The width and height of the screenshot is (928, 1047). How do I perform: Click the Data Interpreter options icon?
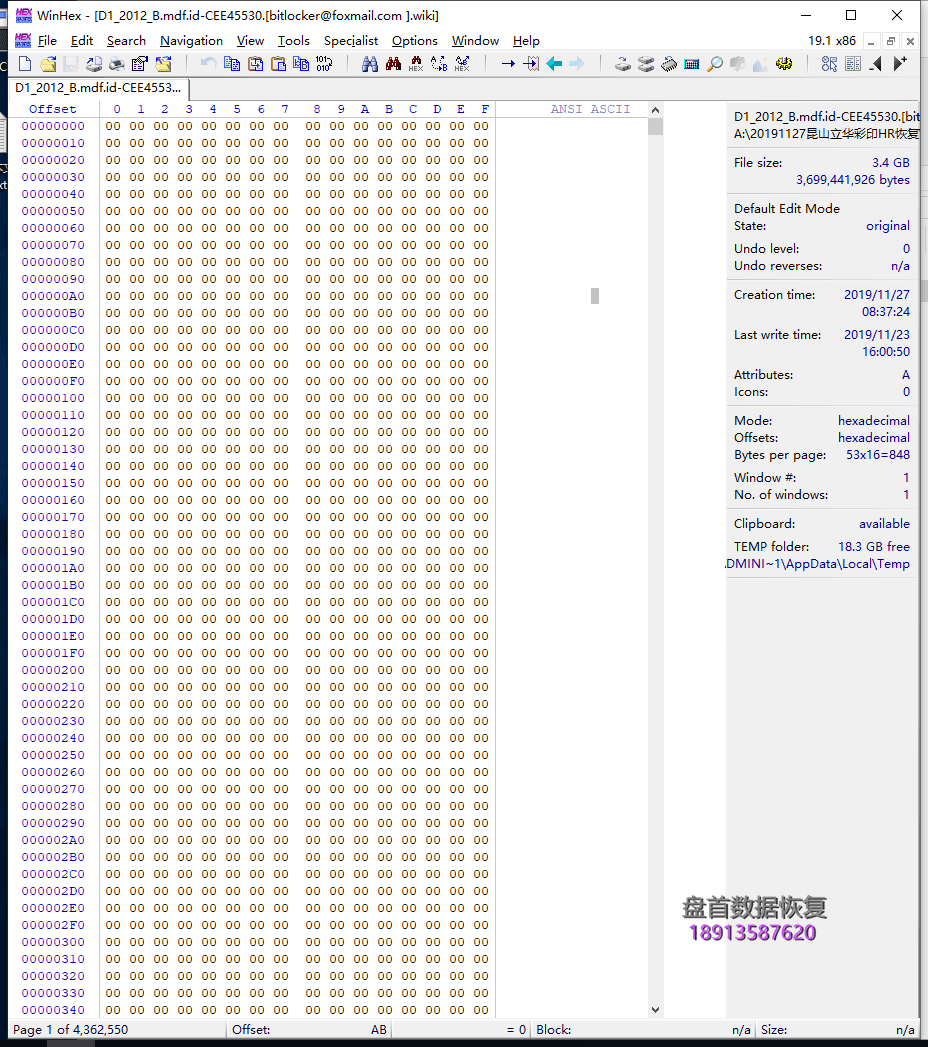pyautogui.click(x=829, y=64)
